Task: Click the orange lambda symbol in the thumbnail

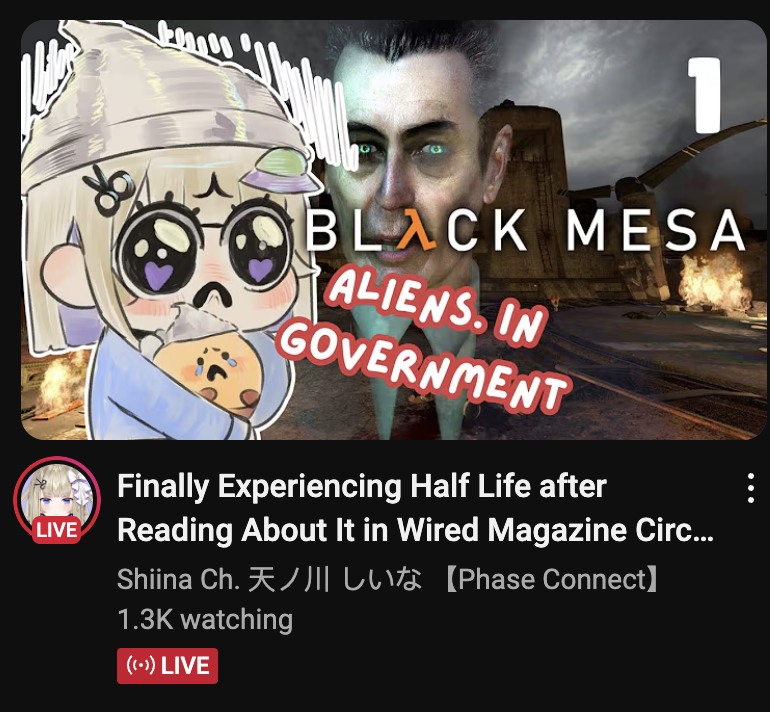Action: tap(415, 230)
